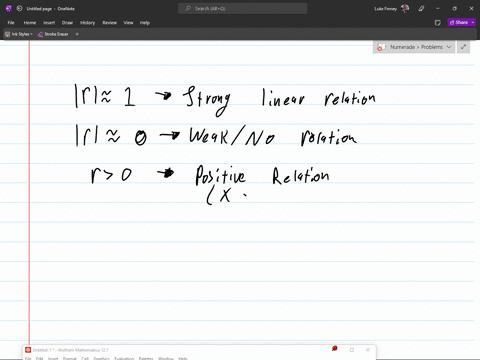Open the View ribbon tab
This screenshot has width=480, height=360.
[128, 23]
